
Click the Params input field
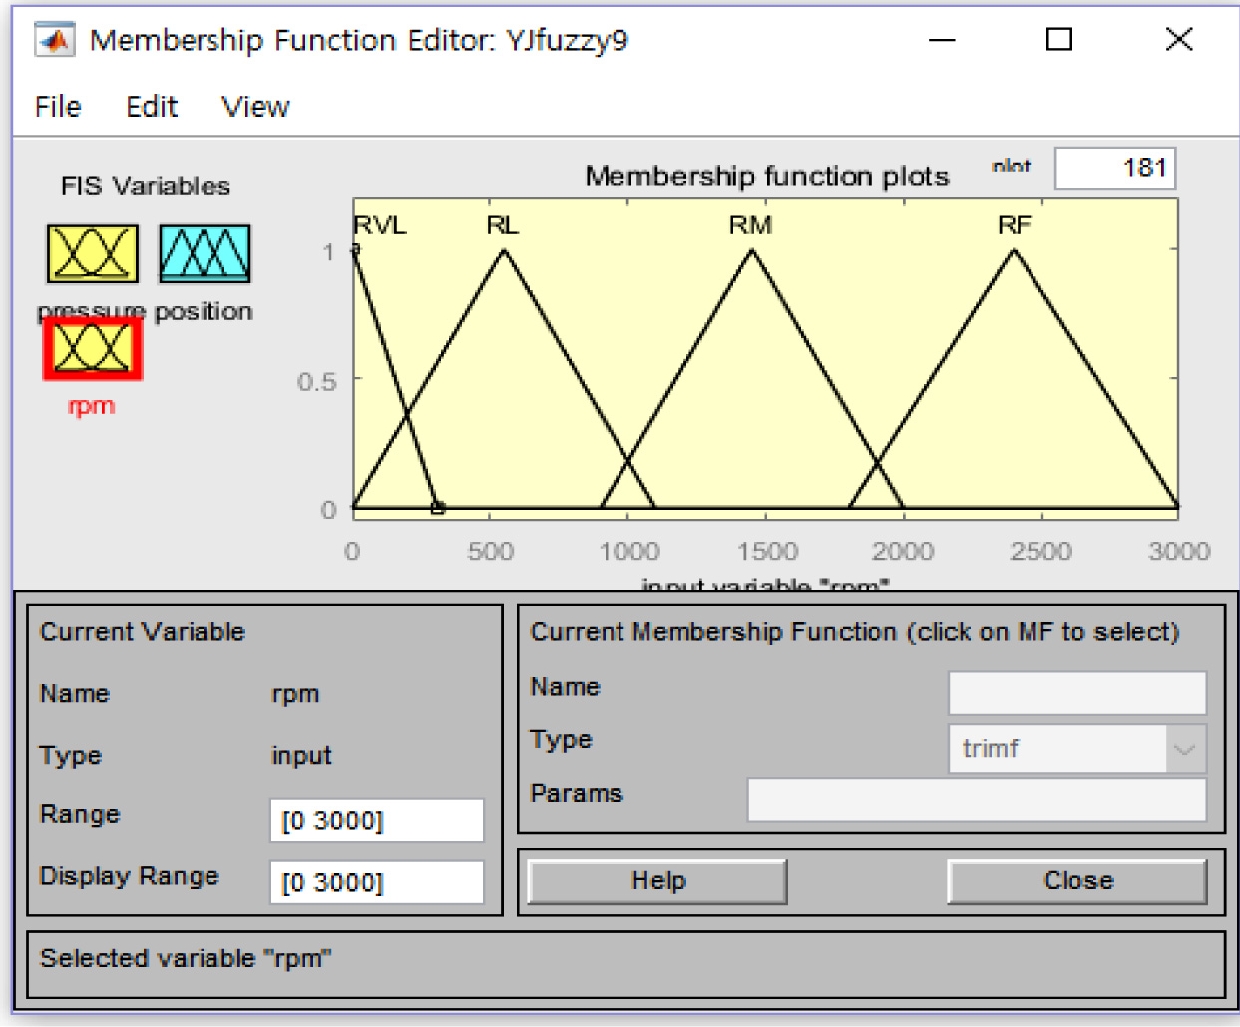pyautogui.click(x=976, y=800)
